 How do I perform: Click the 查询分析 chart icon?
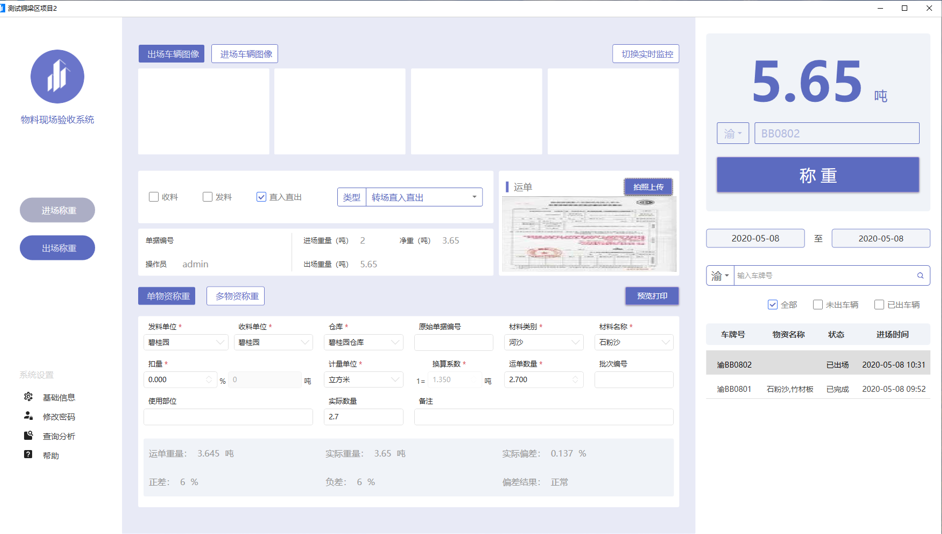coord(28,435)
